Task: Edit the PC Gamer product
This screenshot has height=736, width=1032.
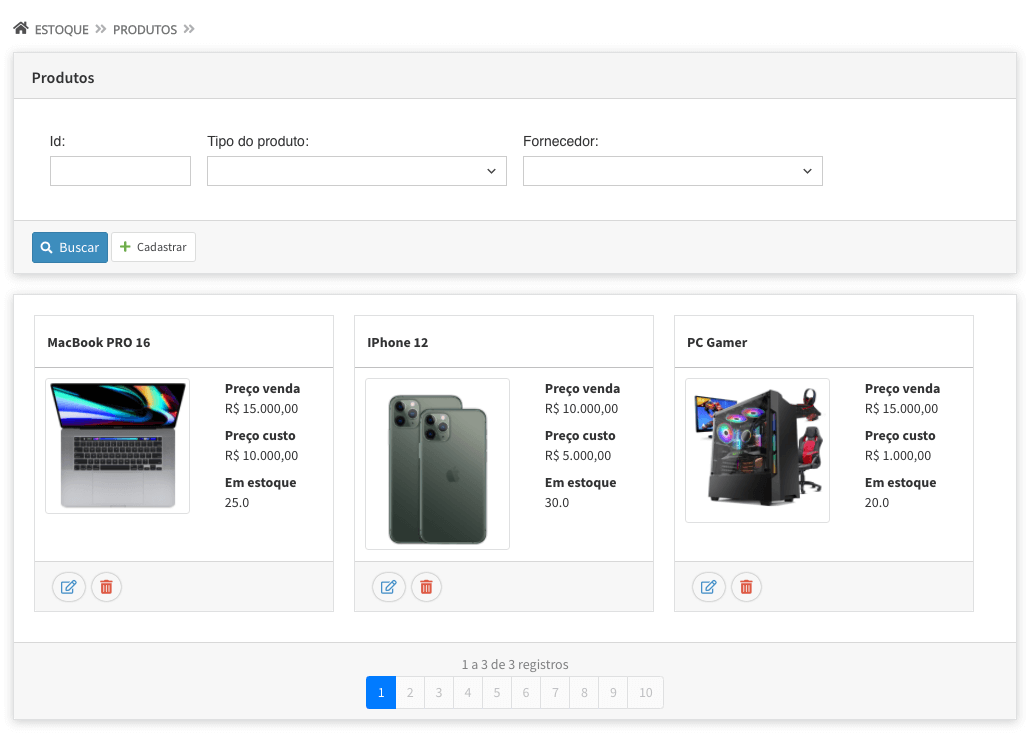Action: click(x=708, y=587)
